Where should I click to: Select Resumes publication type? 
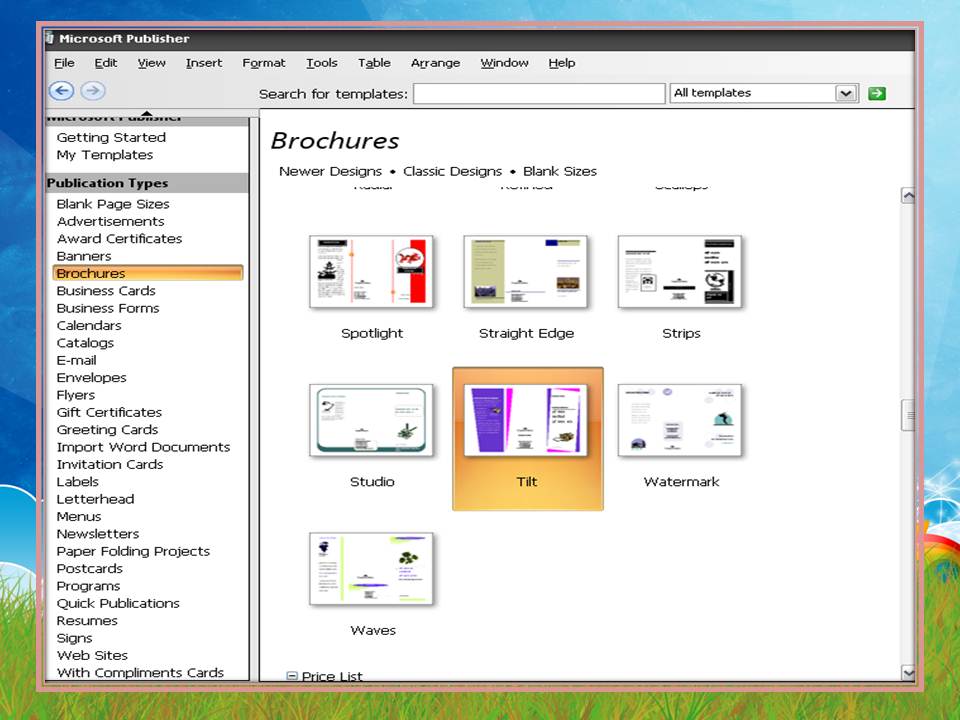click(x=87, y=621)
